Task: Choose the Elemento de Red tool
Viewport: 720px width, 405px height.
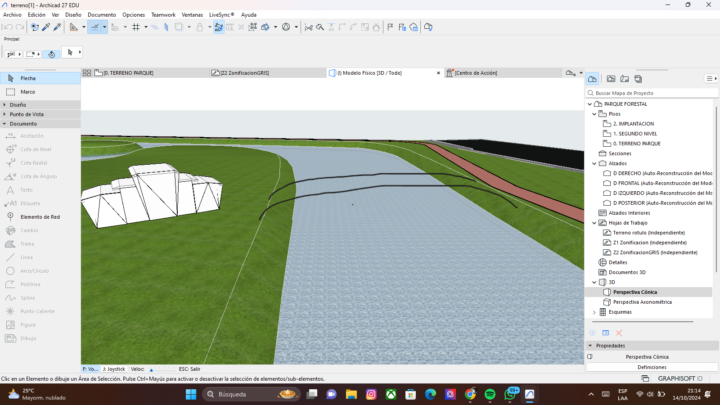Action: point(40,216)
